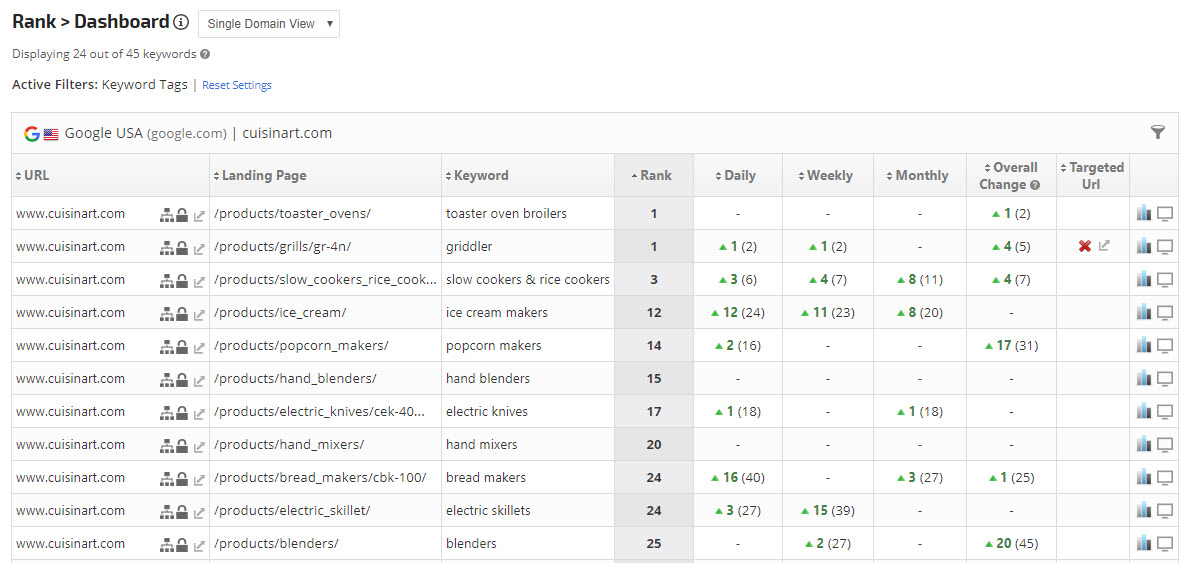Open the monitor icon for slow cookers row

(x=1165, y=280)
